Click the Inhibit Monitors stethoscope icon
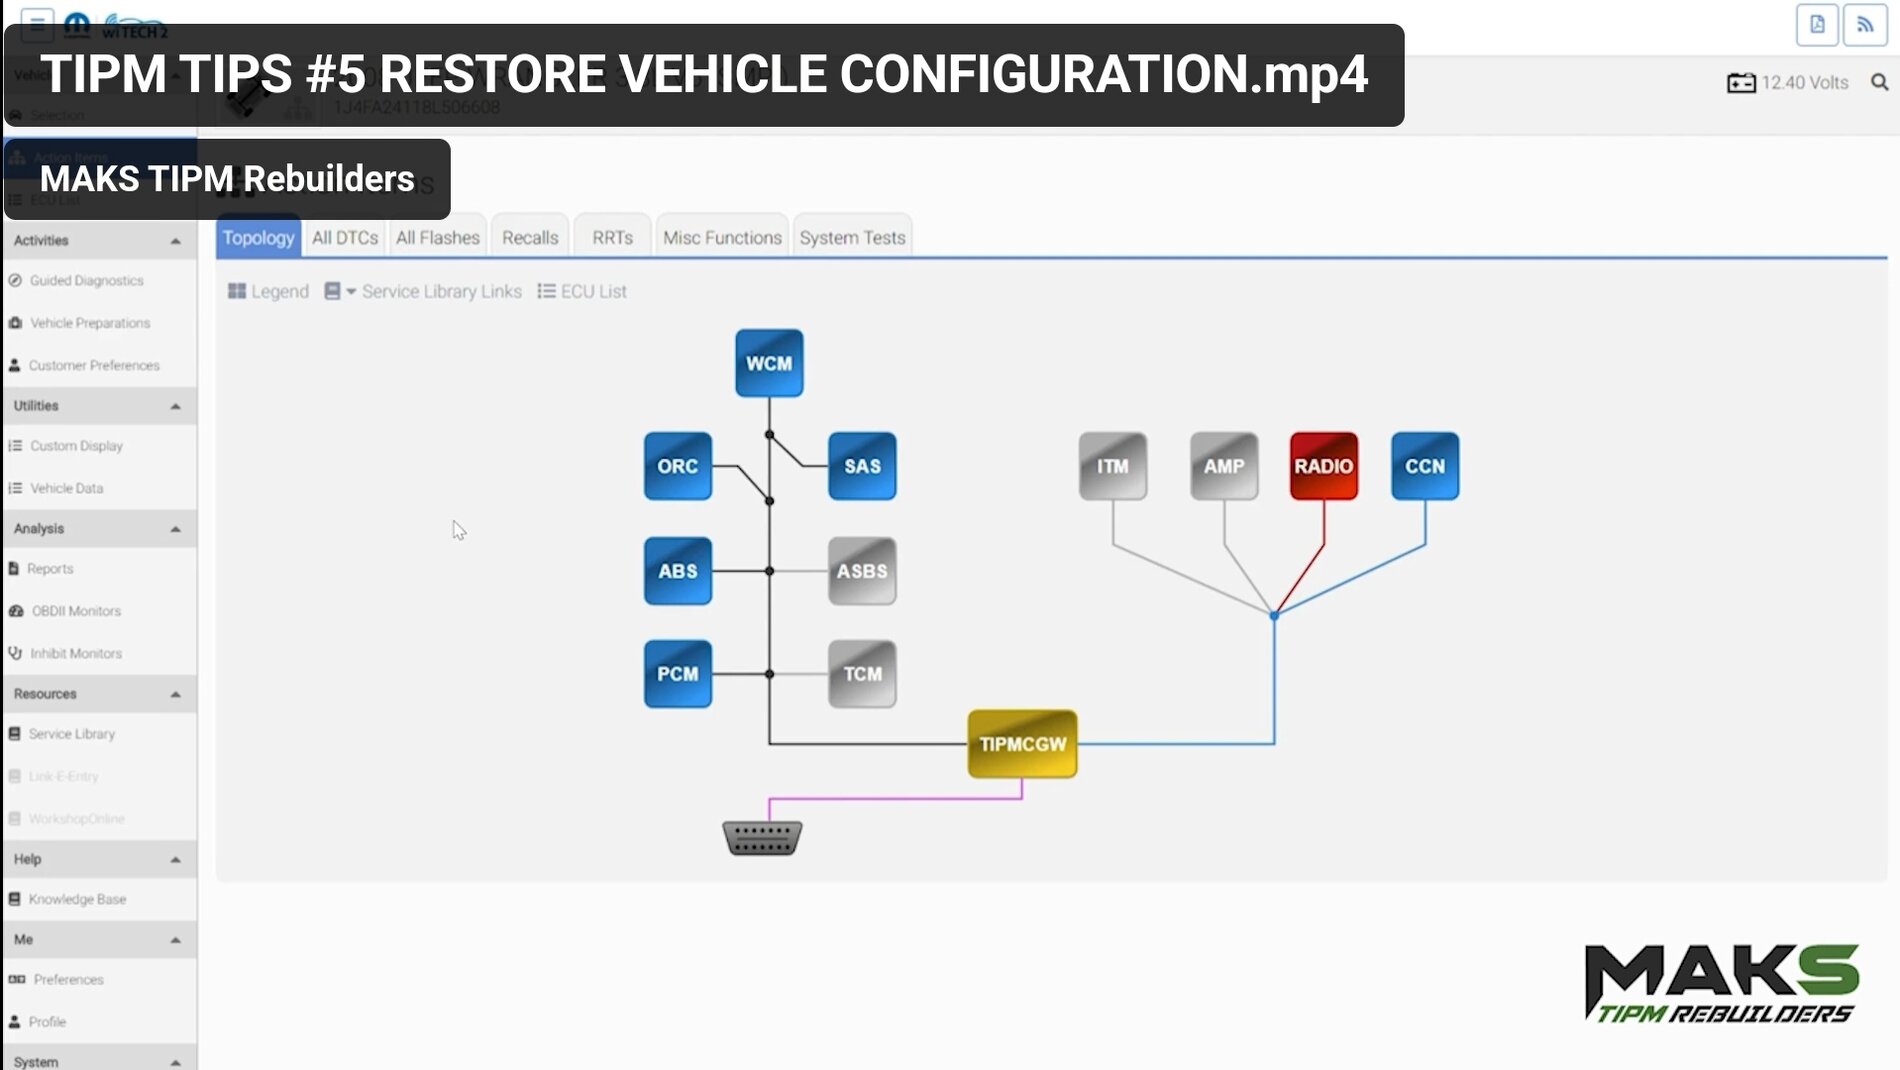 click(x=15, y=653)
